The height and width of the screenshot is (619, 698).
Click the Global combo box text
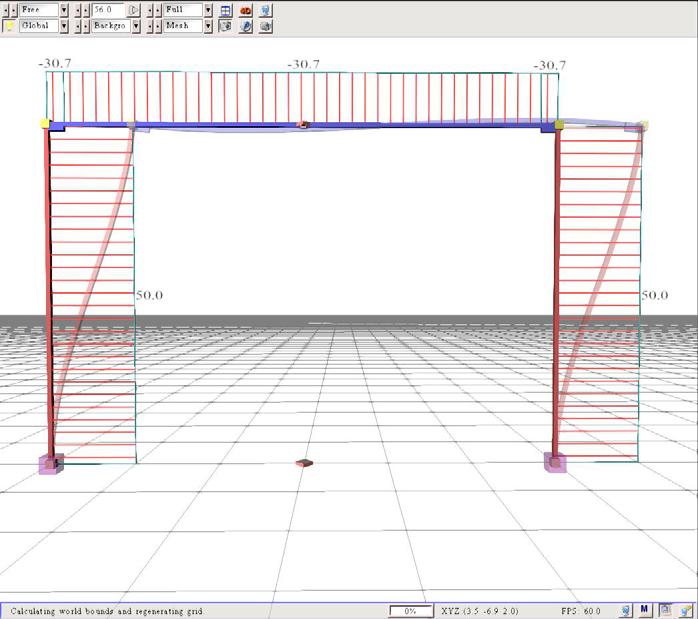coord(39,26)
